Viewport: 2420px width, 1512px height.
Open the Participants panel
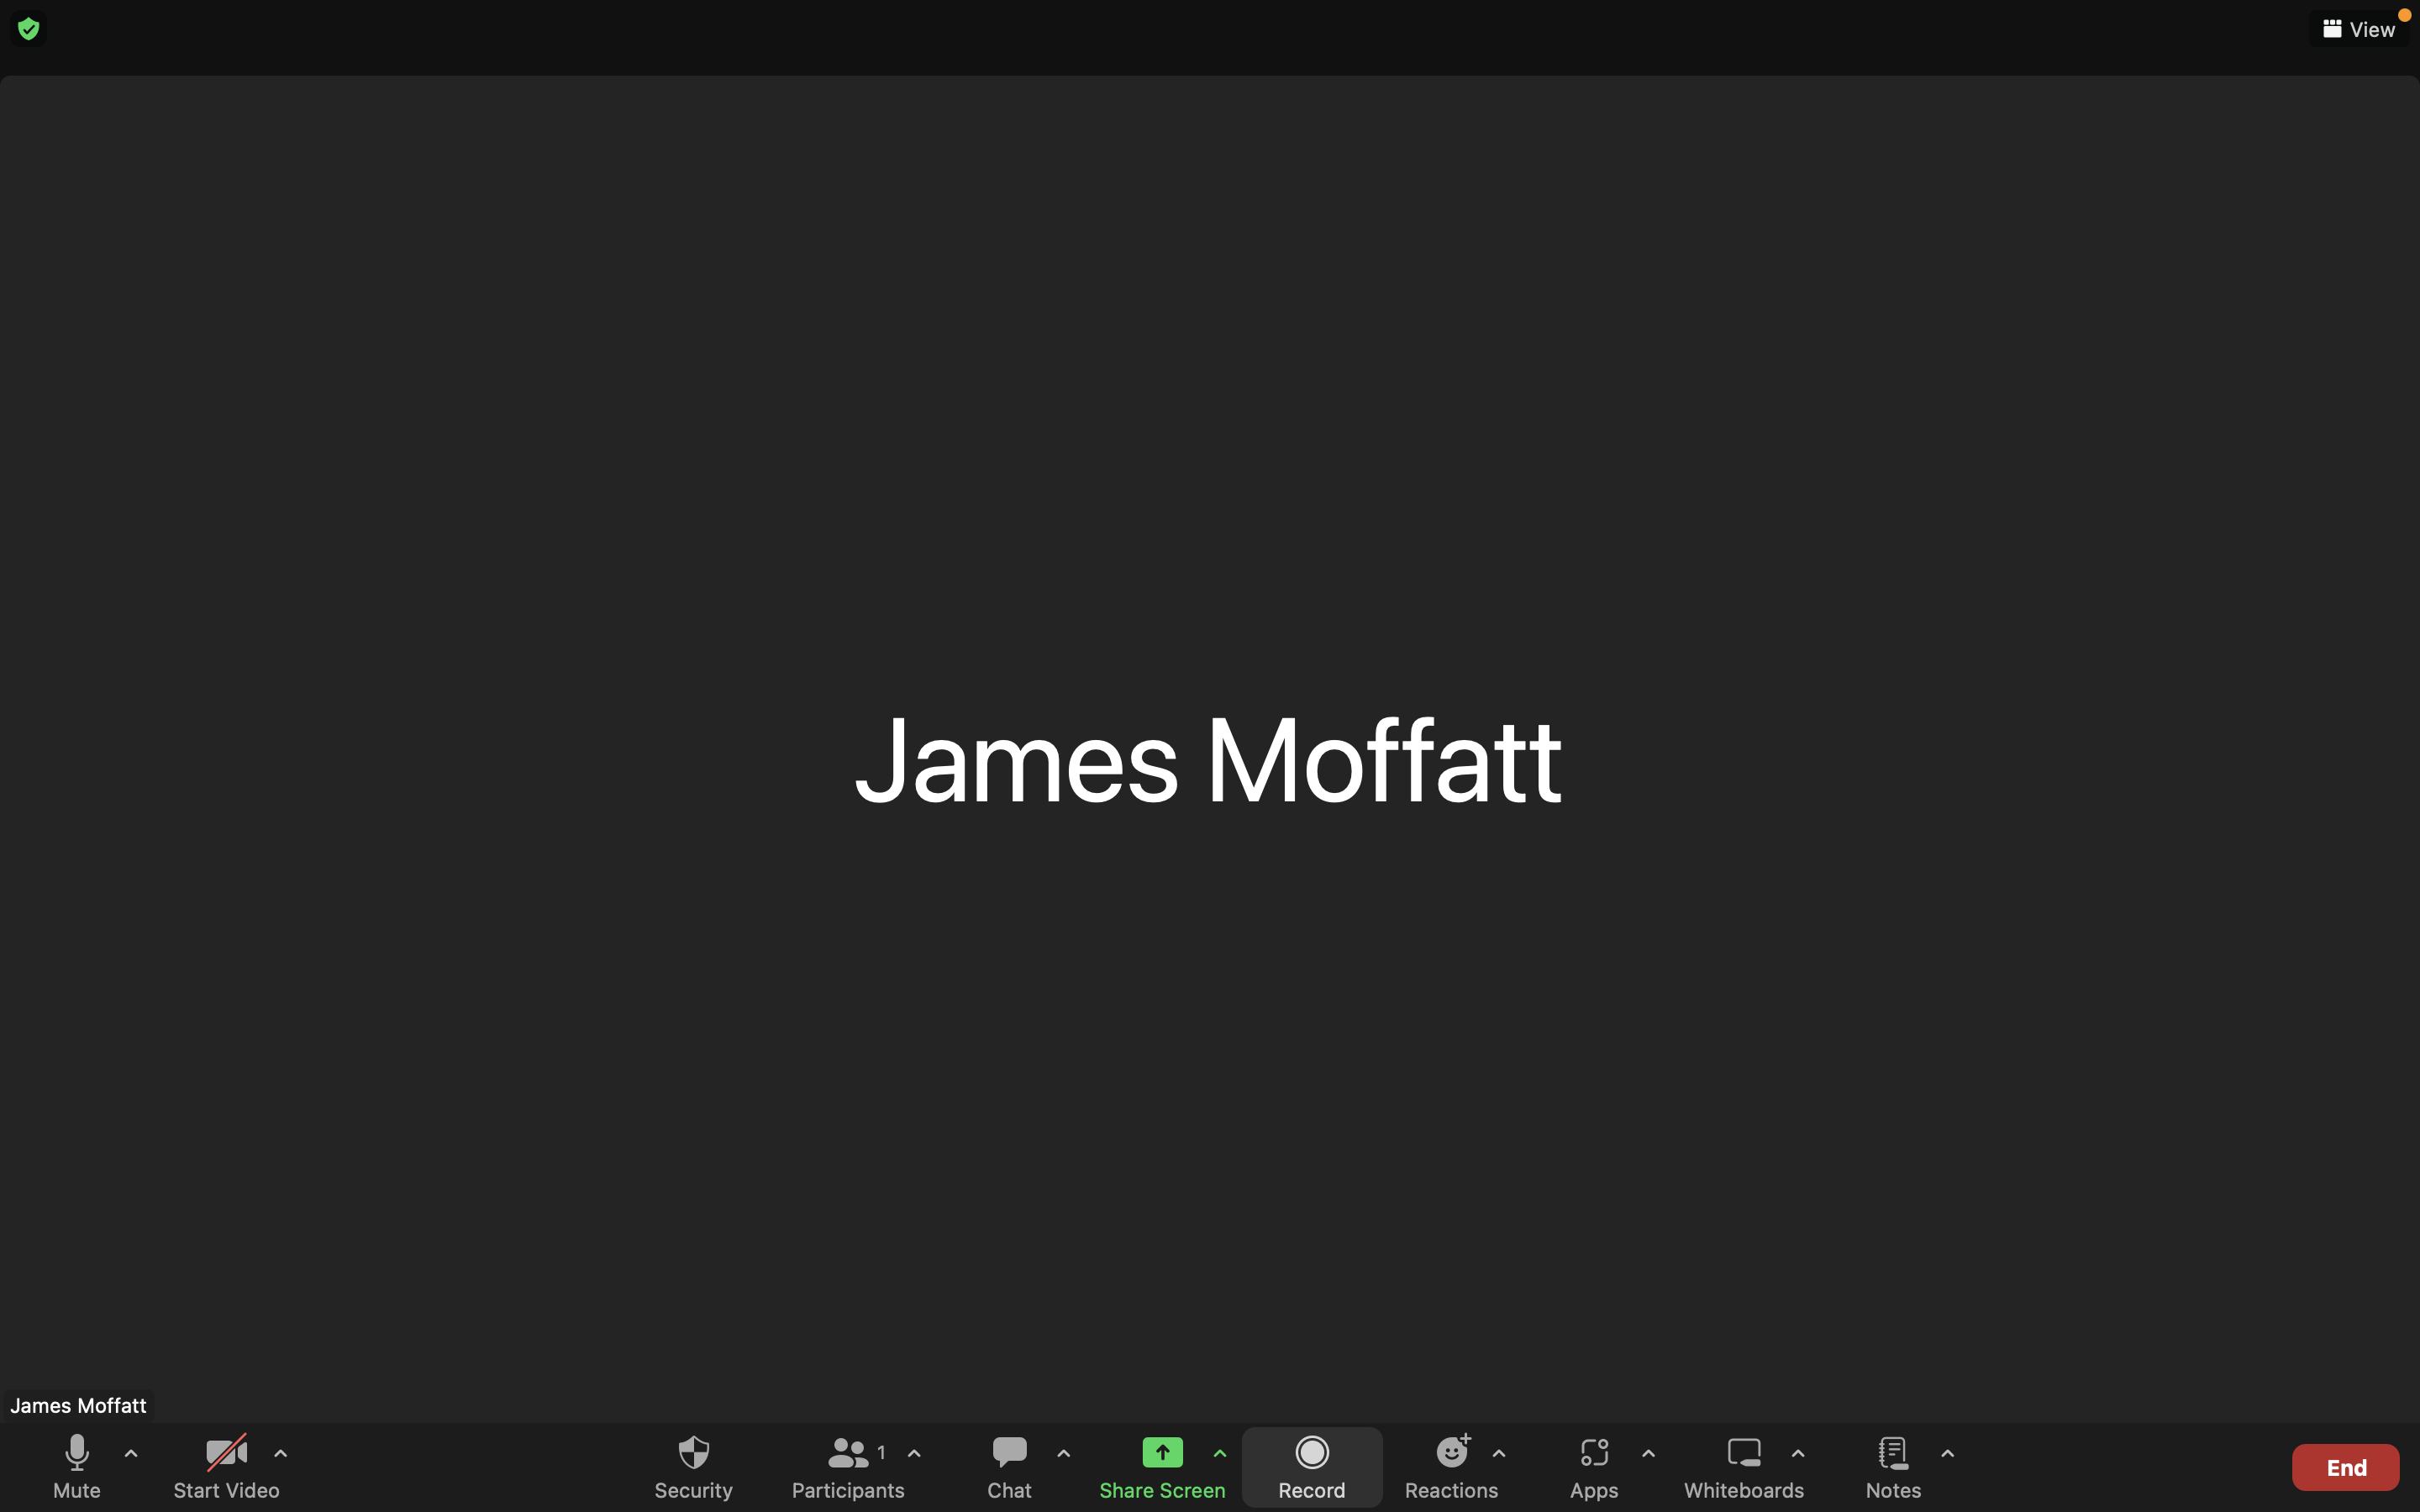847,1465
